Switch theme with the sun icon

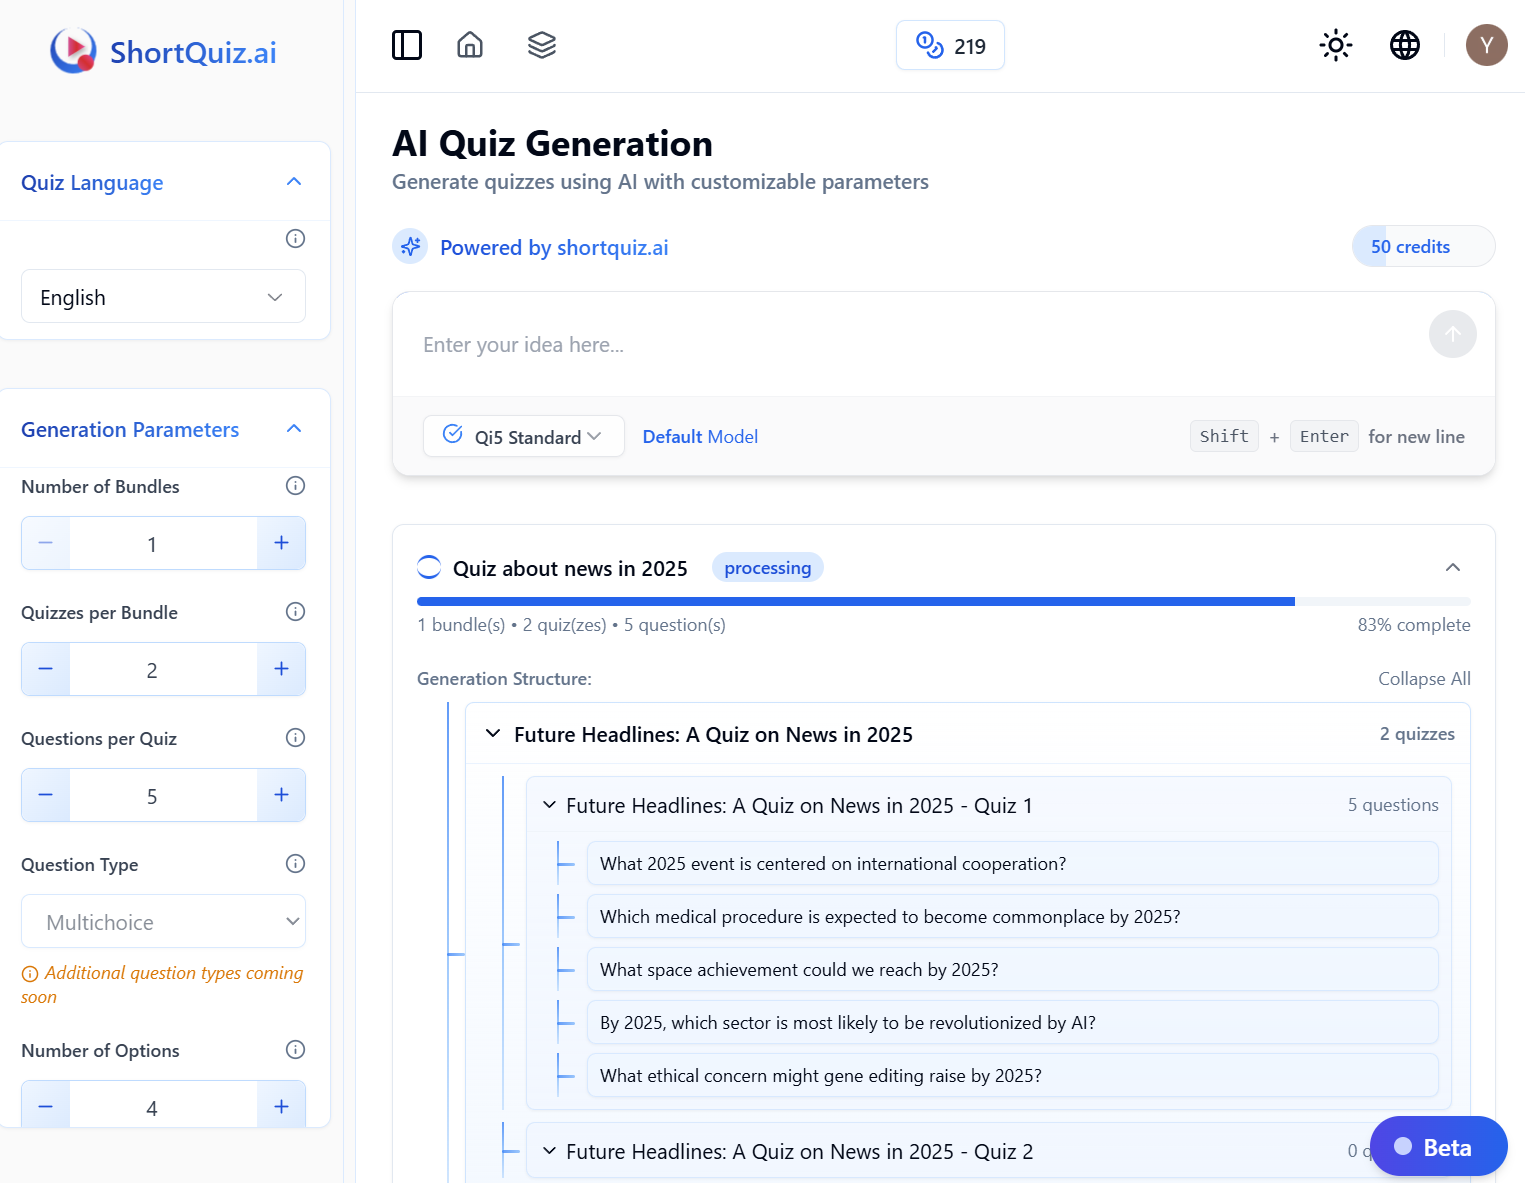pyautogui.click(x=1336, y=45)
